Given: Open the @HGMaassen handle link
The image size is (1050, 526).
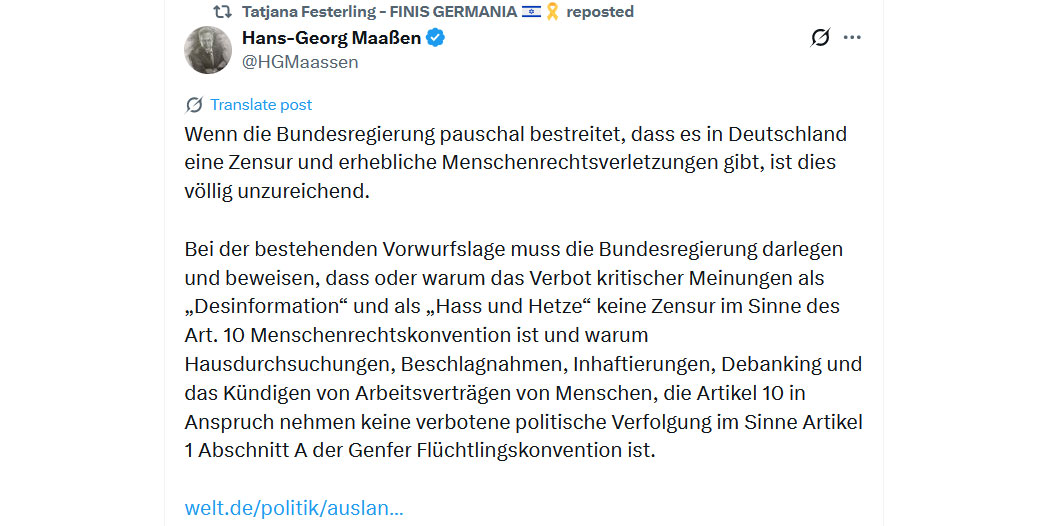Looking at the screenshot, I should tap(300, 62).
